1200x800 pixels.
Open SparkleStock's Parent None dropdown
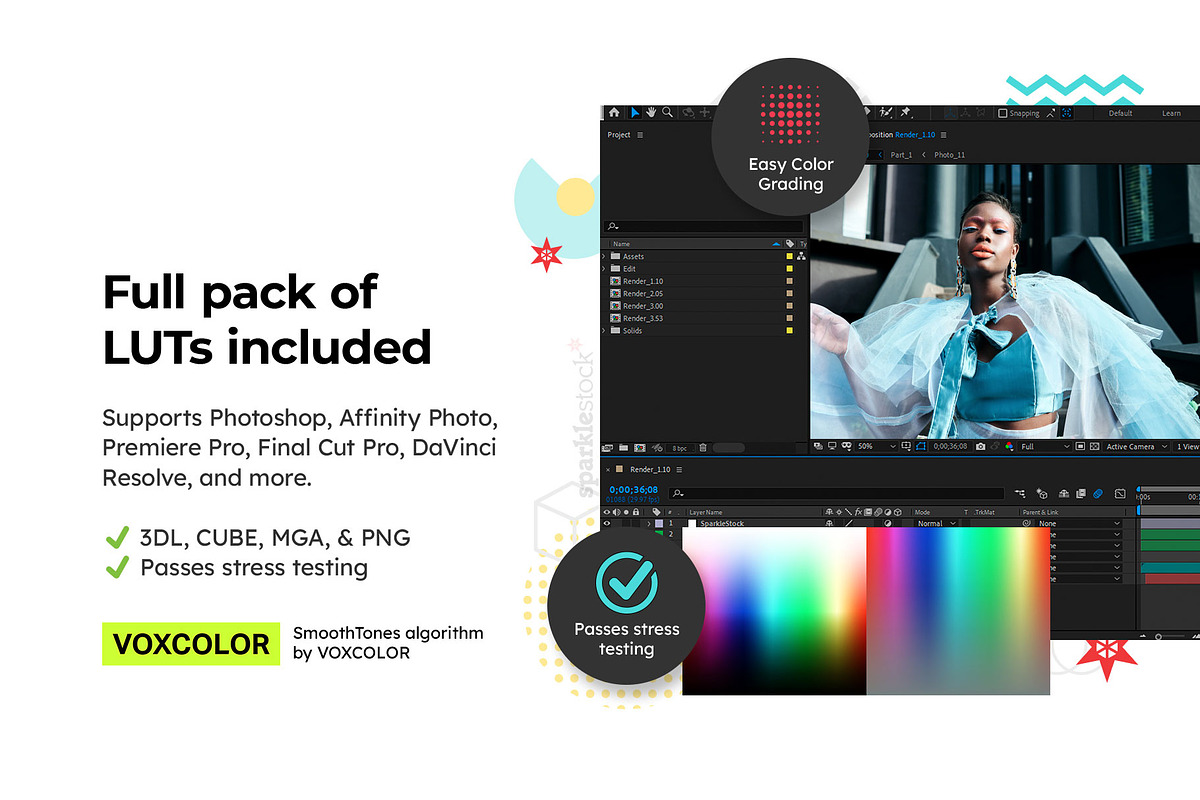pos(1078,523)
